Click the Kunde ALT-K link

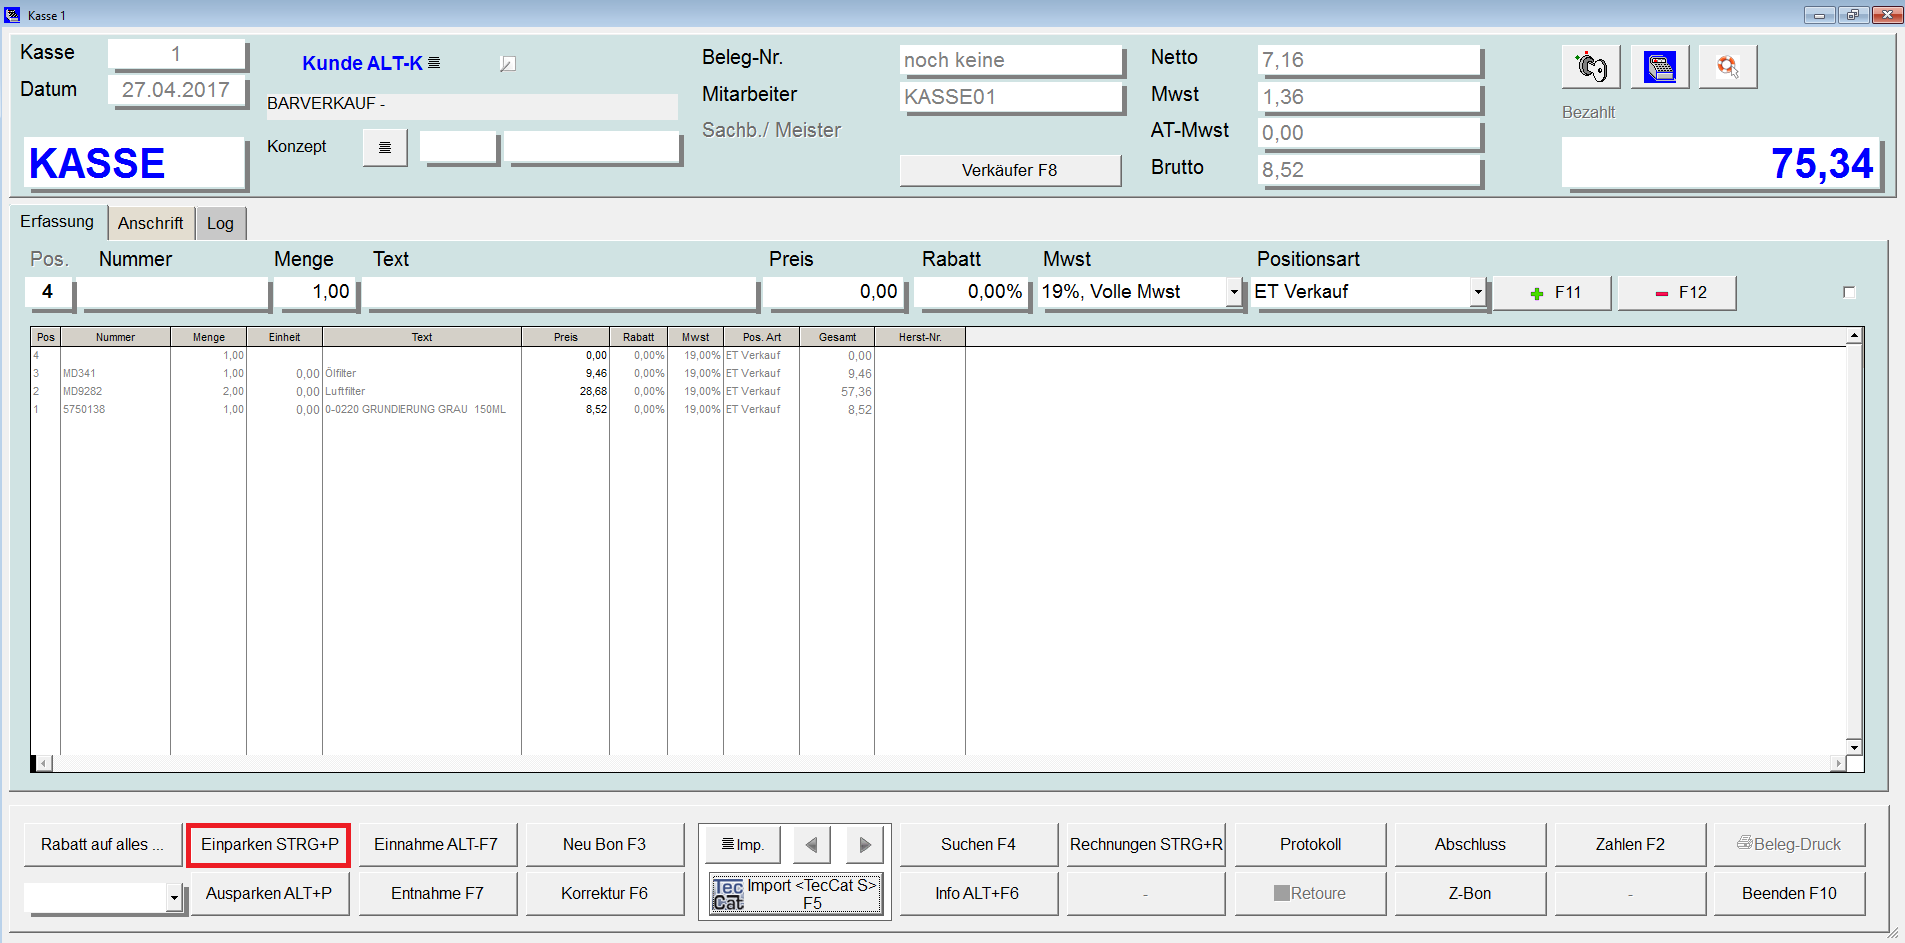pos(362,63)
